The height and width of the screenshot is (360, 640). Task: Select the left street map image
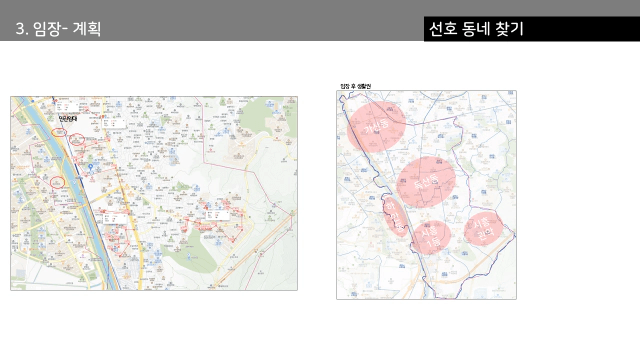pos(154,193)
